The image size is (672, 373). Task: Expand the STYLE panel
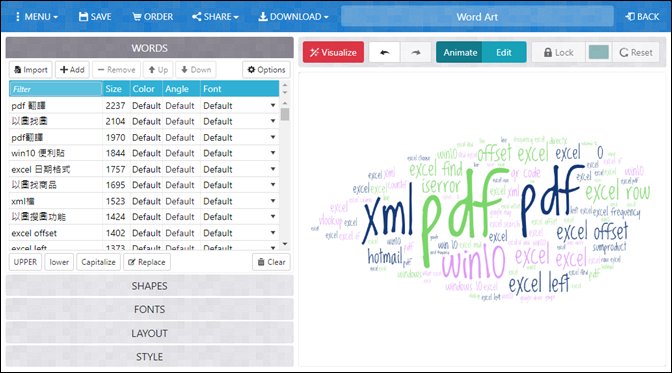pyautogui.click(x=149, y=357)
